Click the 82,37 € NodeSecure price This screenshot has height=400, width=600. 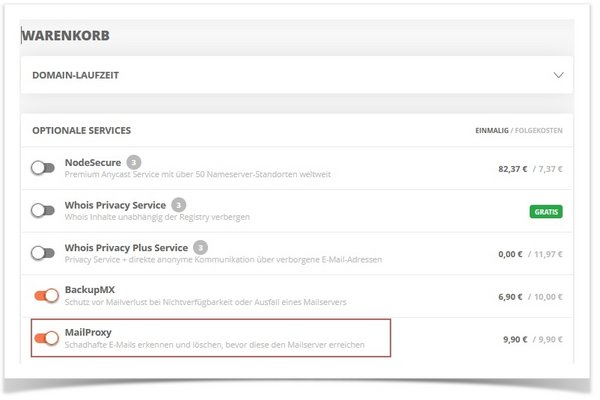click(513, 169)
